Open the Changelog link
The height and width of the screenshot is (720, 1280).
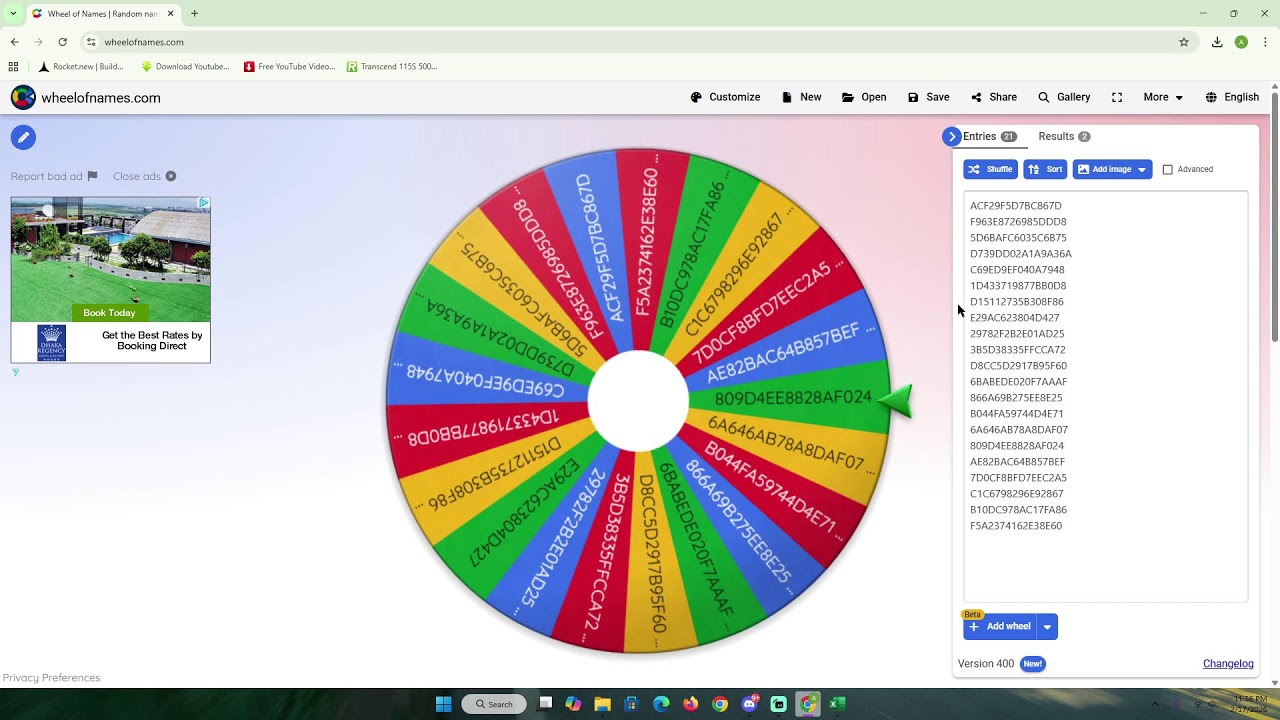point(1228,664)
